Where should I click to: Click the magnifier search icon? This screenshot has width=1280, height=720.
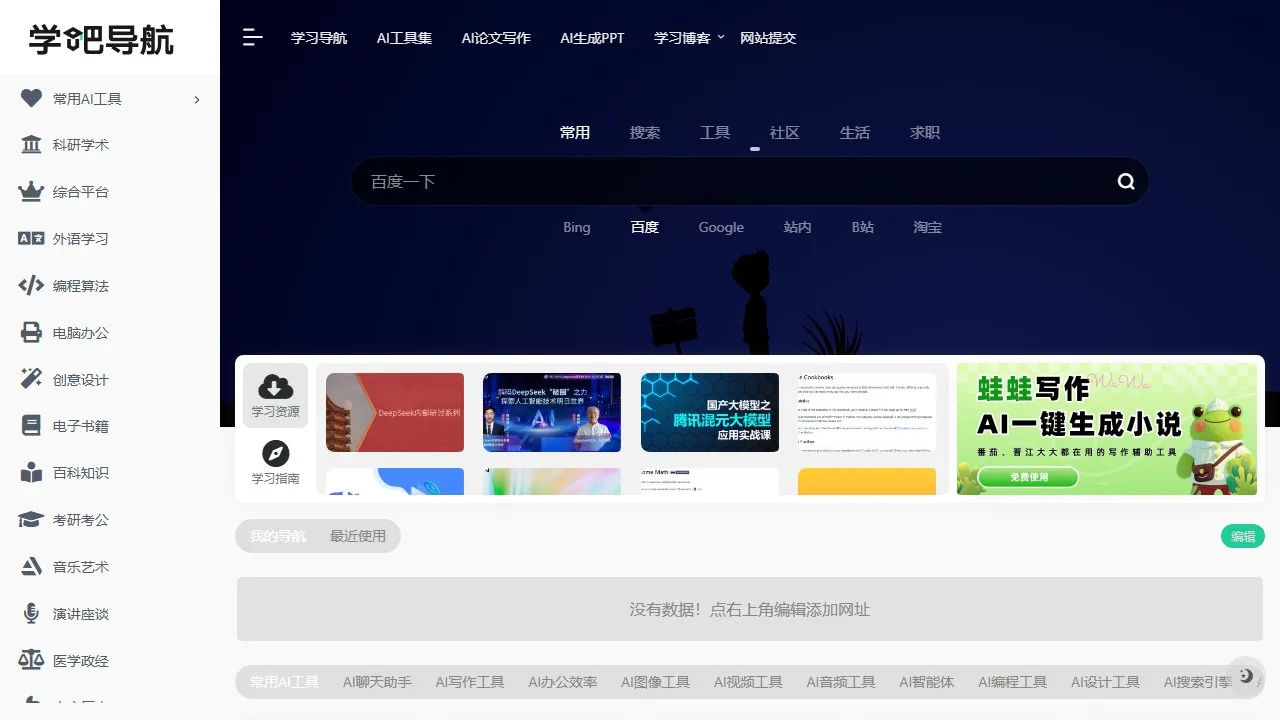[1126, 181]
